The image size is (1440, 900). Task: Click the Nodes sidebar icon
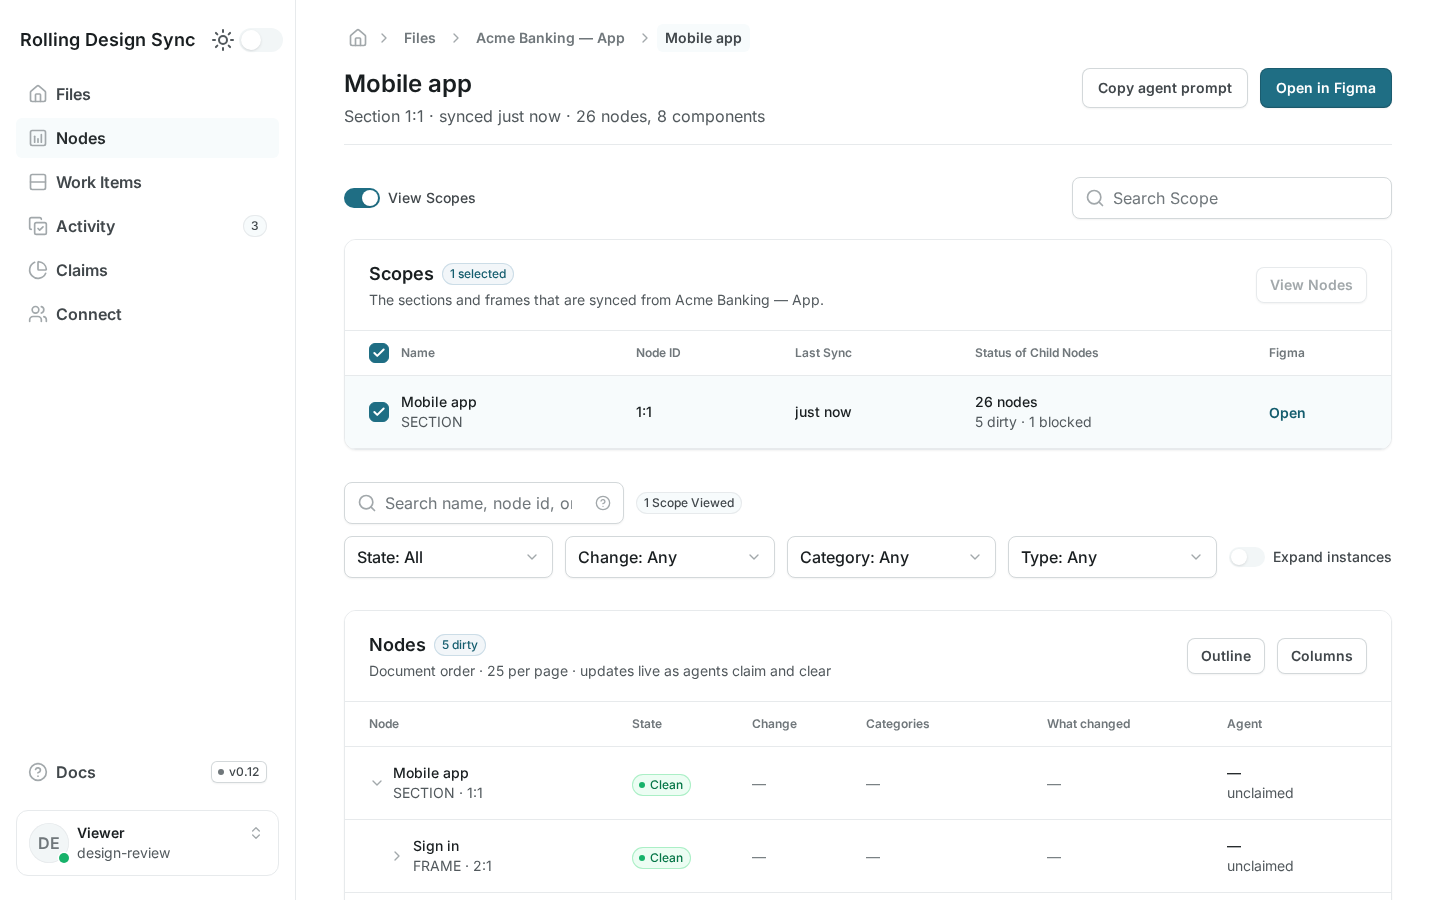tap(38, 138)
